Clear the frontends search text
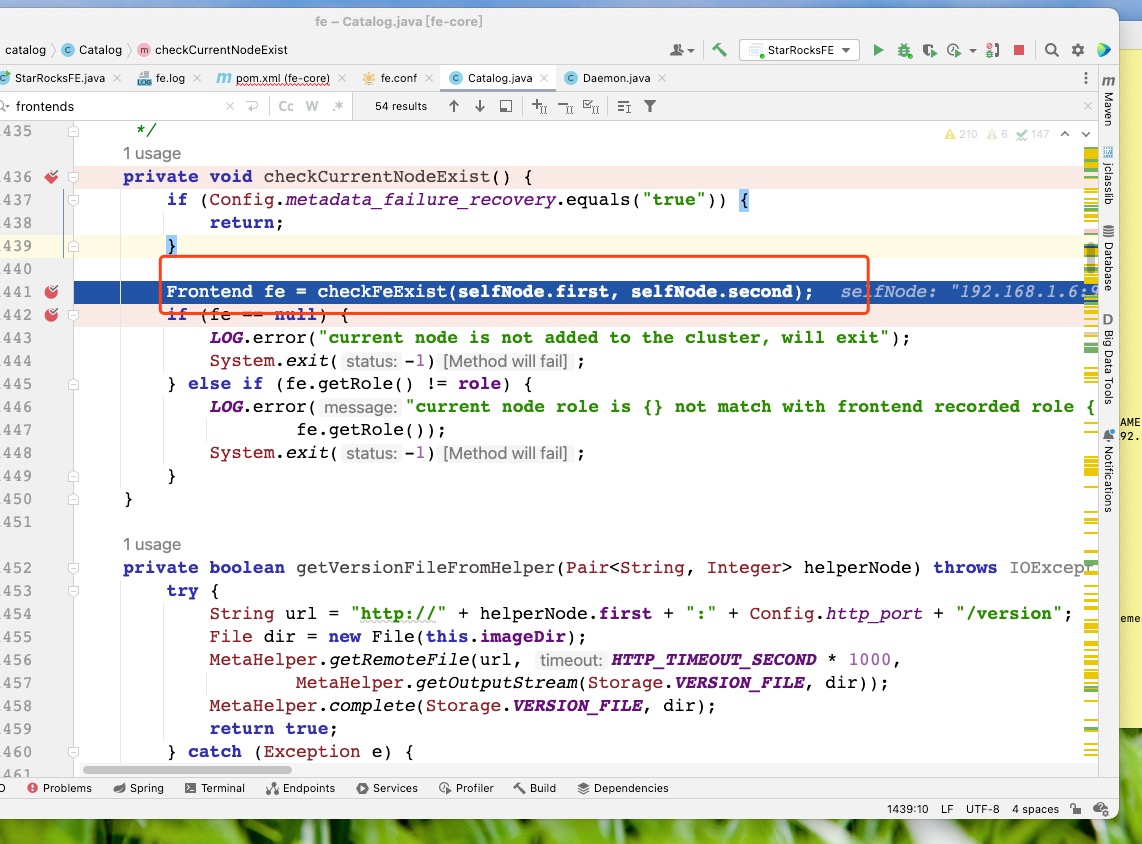This screenshot has height=844, width=1142. point(230,106)
